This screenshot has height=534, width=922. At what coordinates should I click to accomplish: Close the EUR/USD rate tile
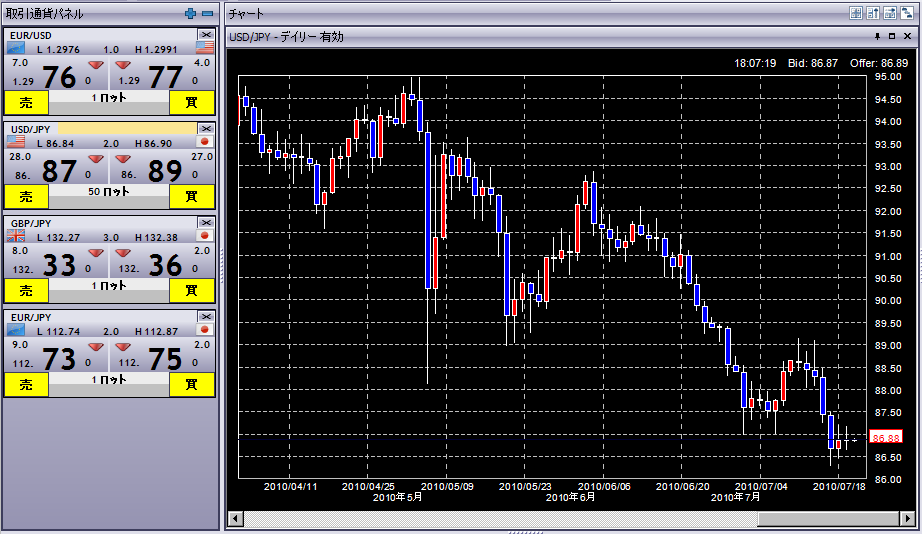(206, 35)
